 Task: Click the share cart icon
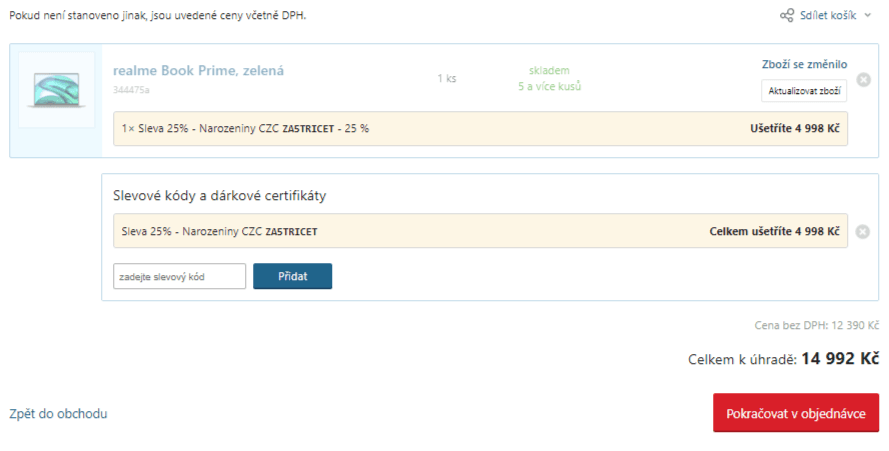pos(786,15)
